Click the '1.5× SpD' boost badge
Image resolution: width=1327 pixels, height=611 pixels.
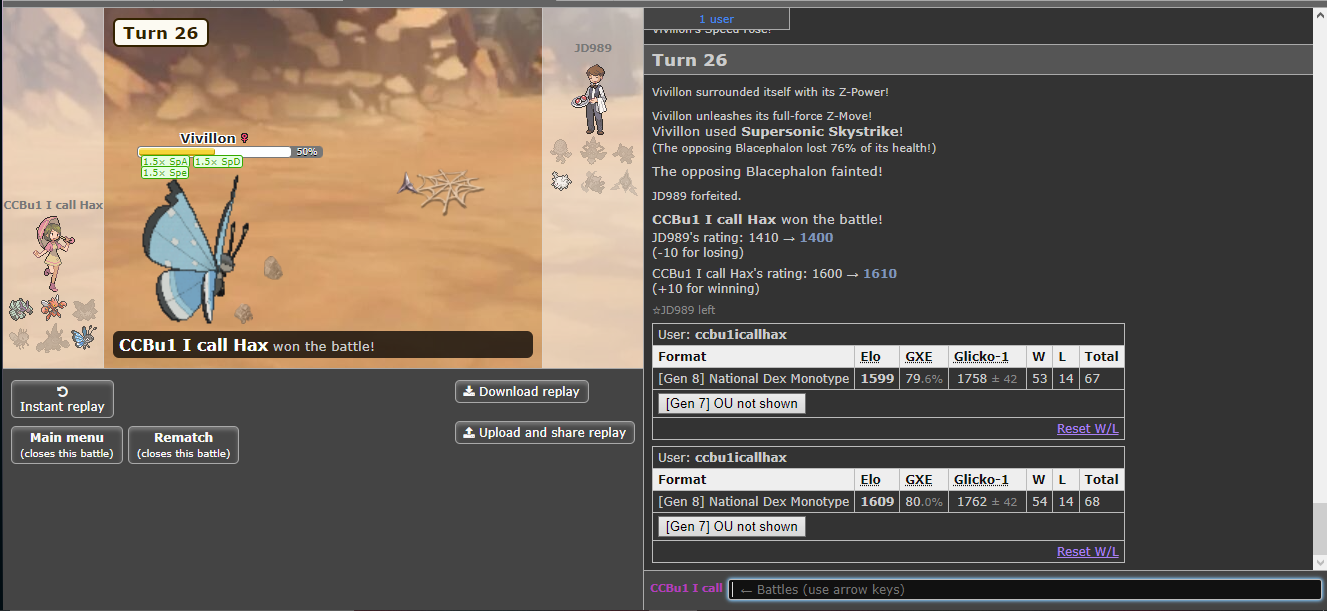[x=218, y=162]
